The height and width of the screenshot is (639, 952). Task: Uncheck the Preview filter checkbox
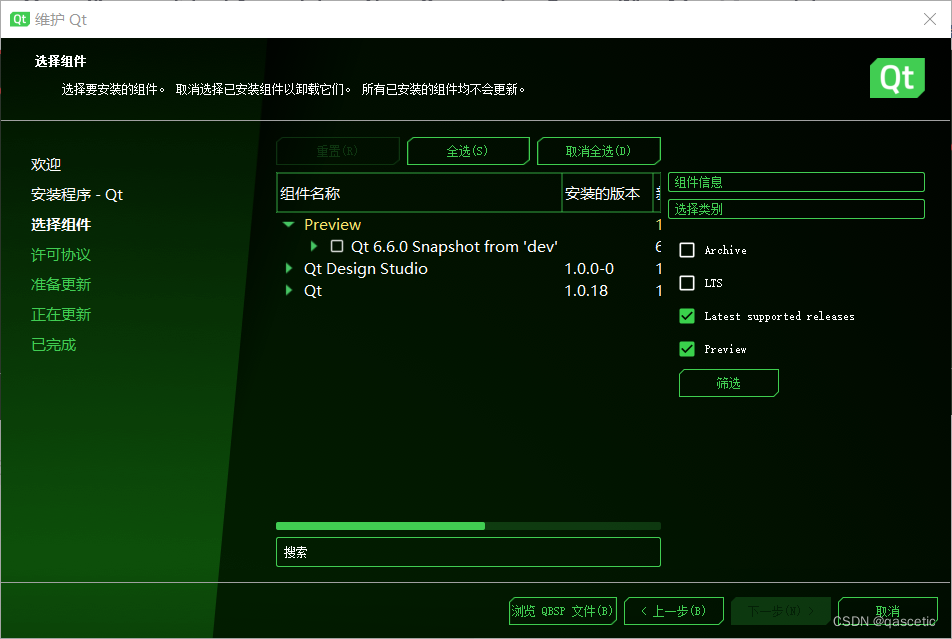[x=687, y=349]
